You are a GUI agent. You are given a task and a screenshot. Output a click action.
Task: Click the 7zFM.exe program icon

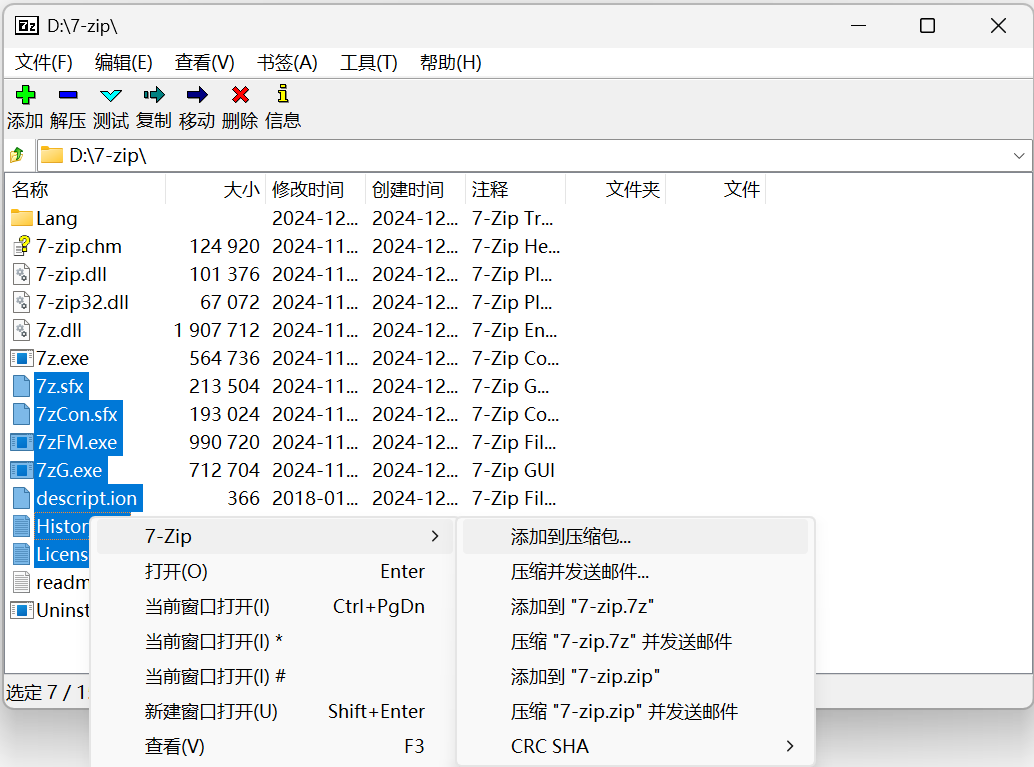pos(22,442)
